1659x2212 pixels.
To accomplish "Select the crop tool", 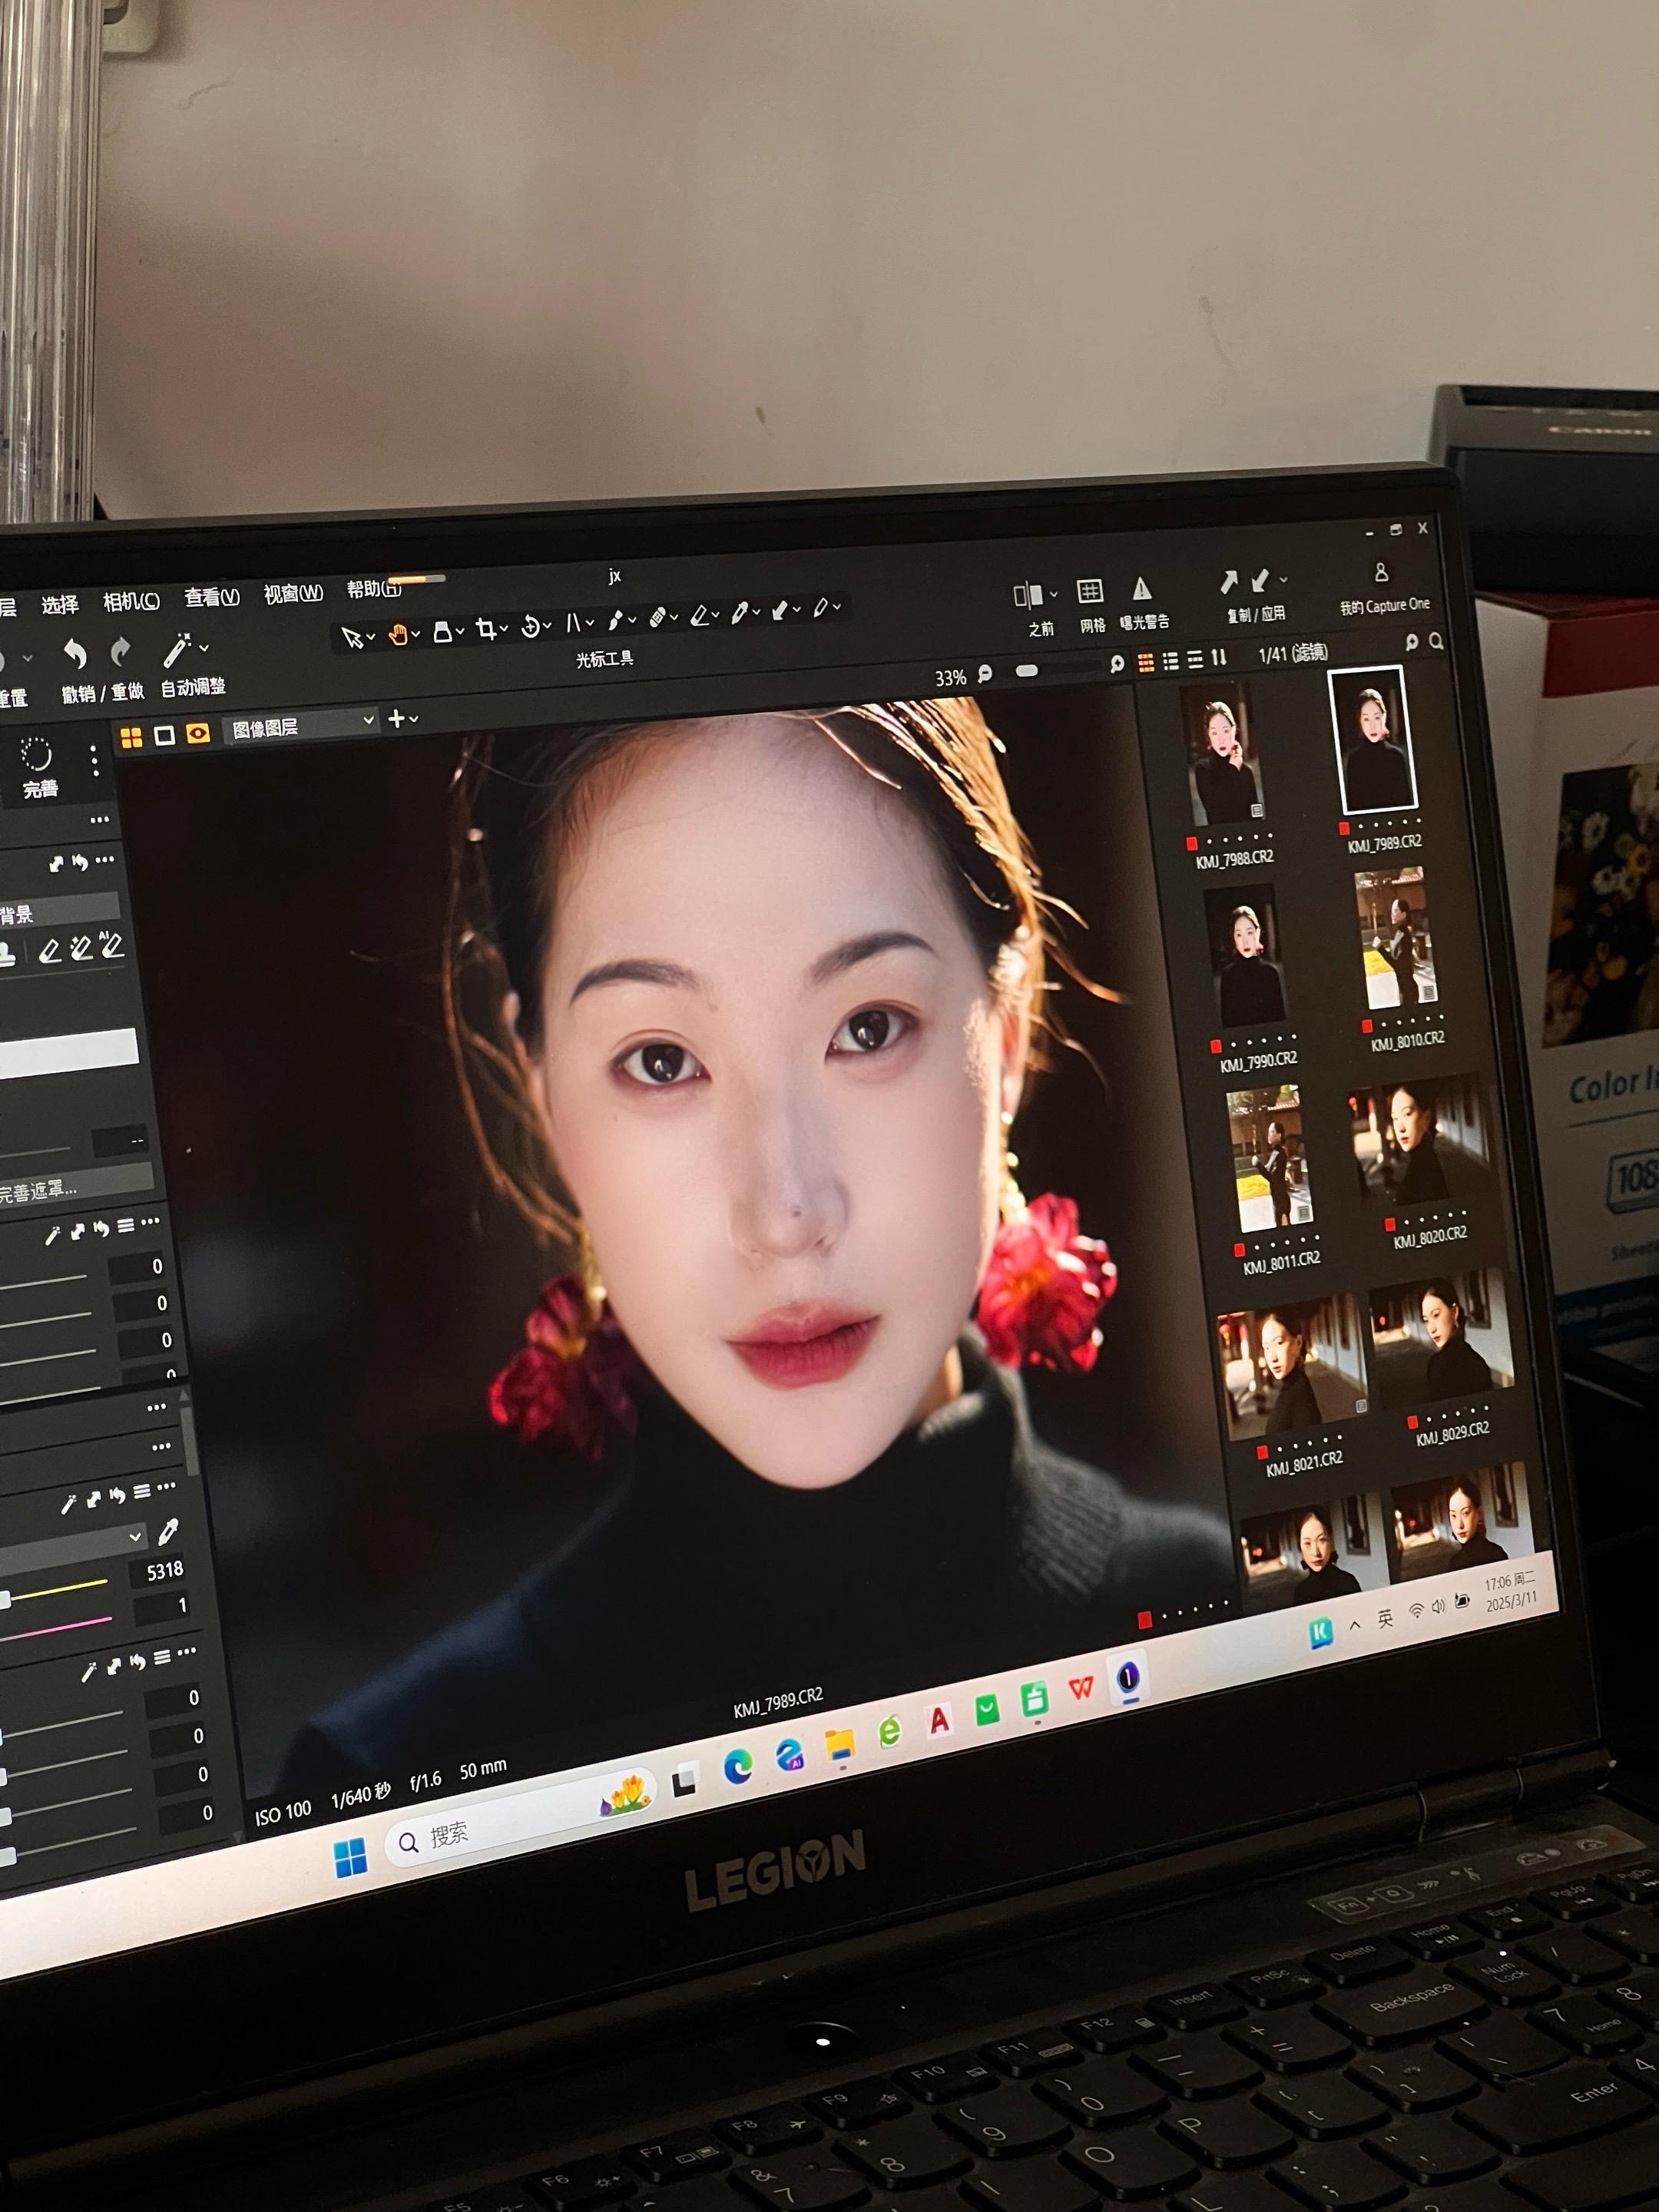I will tap(487, 629).
